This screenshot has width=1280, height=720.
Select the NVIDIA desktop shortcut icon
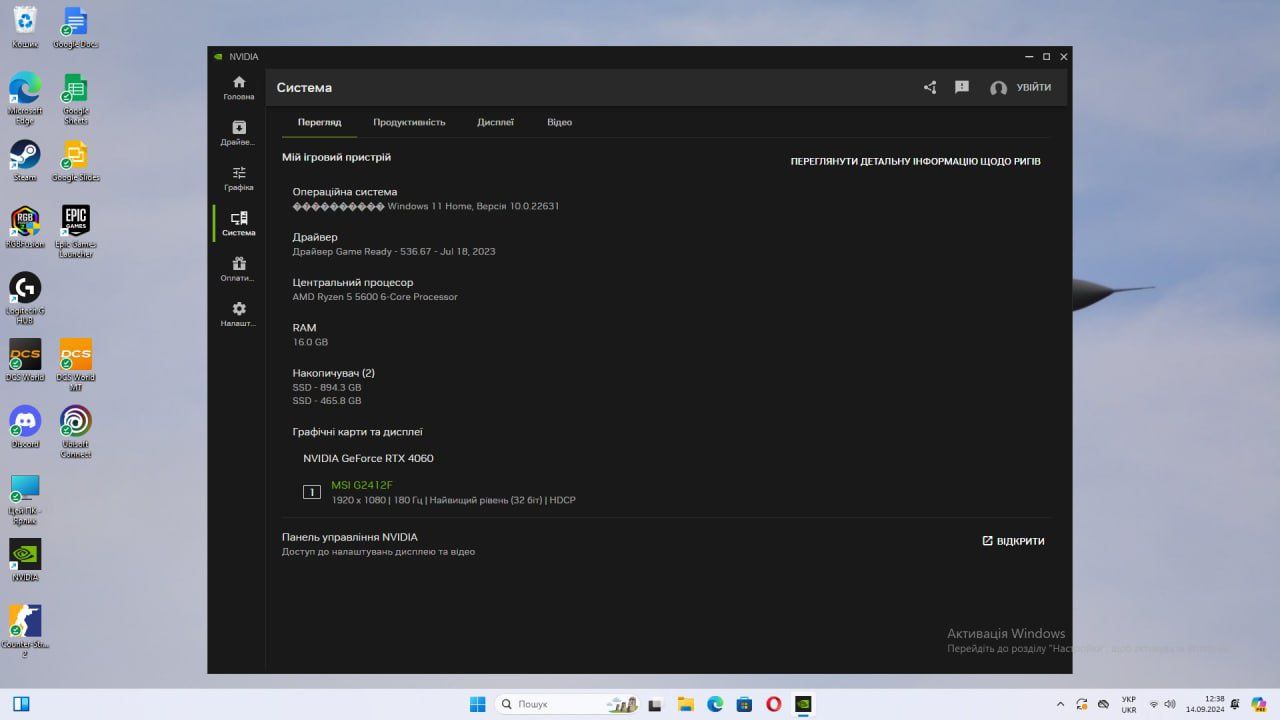(x=25, y=560)
